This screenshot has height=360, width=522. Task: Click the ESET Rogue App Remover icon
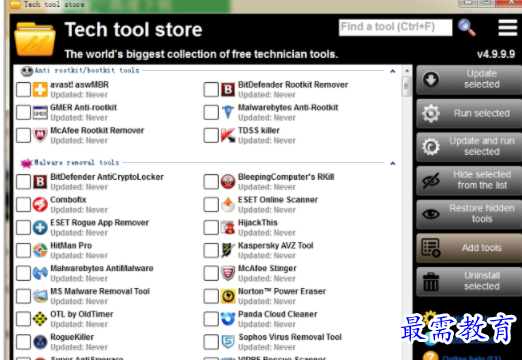(40, 227)
